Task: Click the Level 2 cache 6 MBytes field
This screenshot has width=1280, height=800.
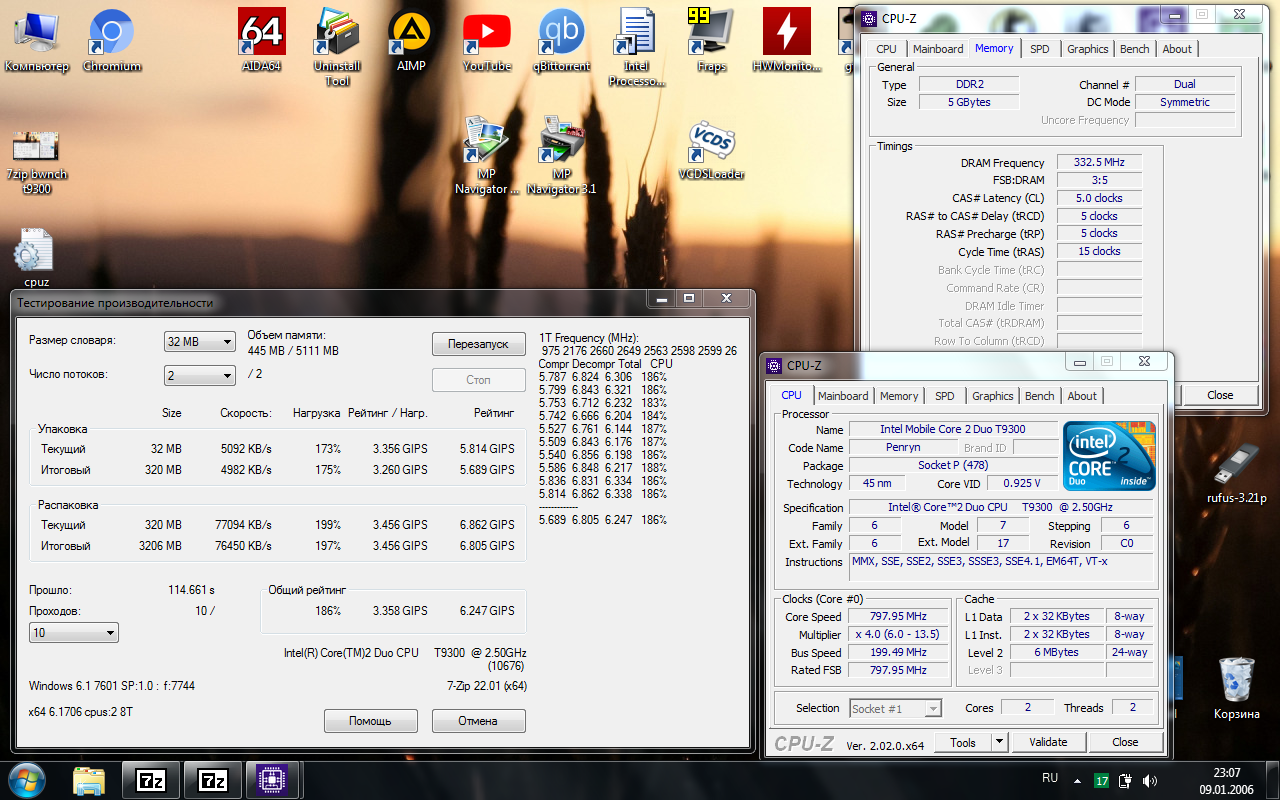Action: point(1057,652)
